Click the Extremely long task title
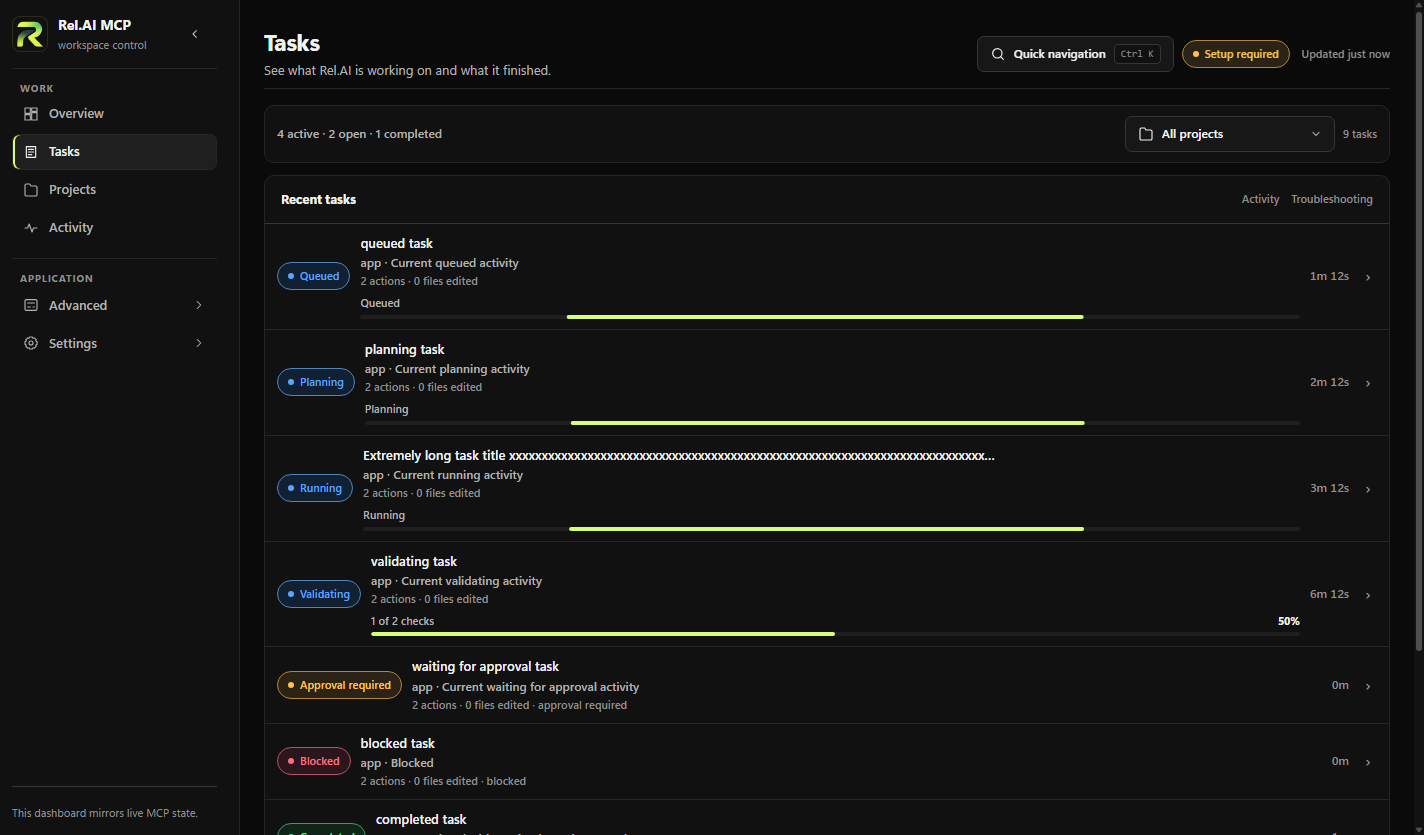Image resolution: width=1424 pixels, height=835 pixels. click(678, 456)
